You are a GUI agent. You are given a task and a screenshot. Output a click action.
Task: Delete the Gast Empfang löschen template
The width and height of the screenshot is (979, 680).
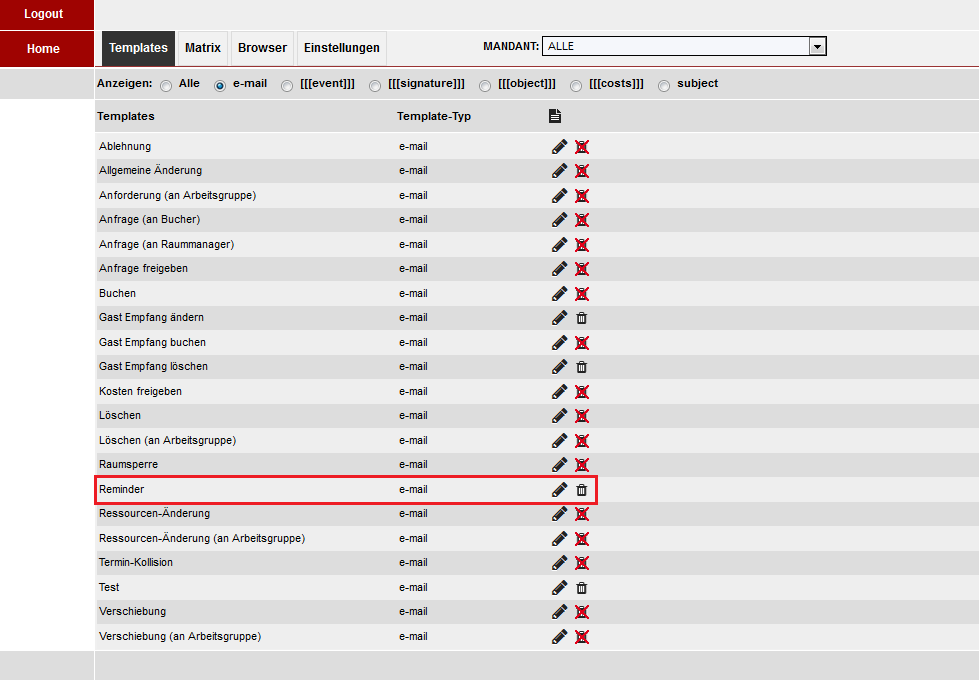(582, 367)
